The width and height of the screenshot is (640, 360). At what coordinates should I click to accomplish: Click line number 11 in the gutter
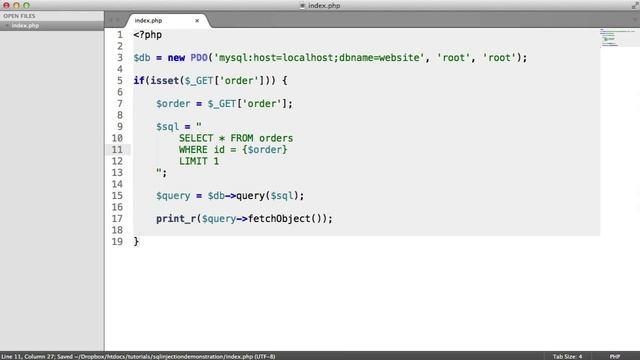(117, 150)
